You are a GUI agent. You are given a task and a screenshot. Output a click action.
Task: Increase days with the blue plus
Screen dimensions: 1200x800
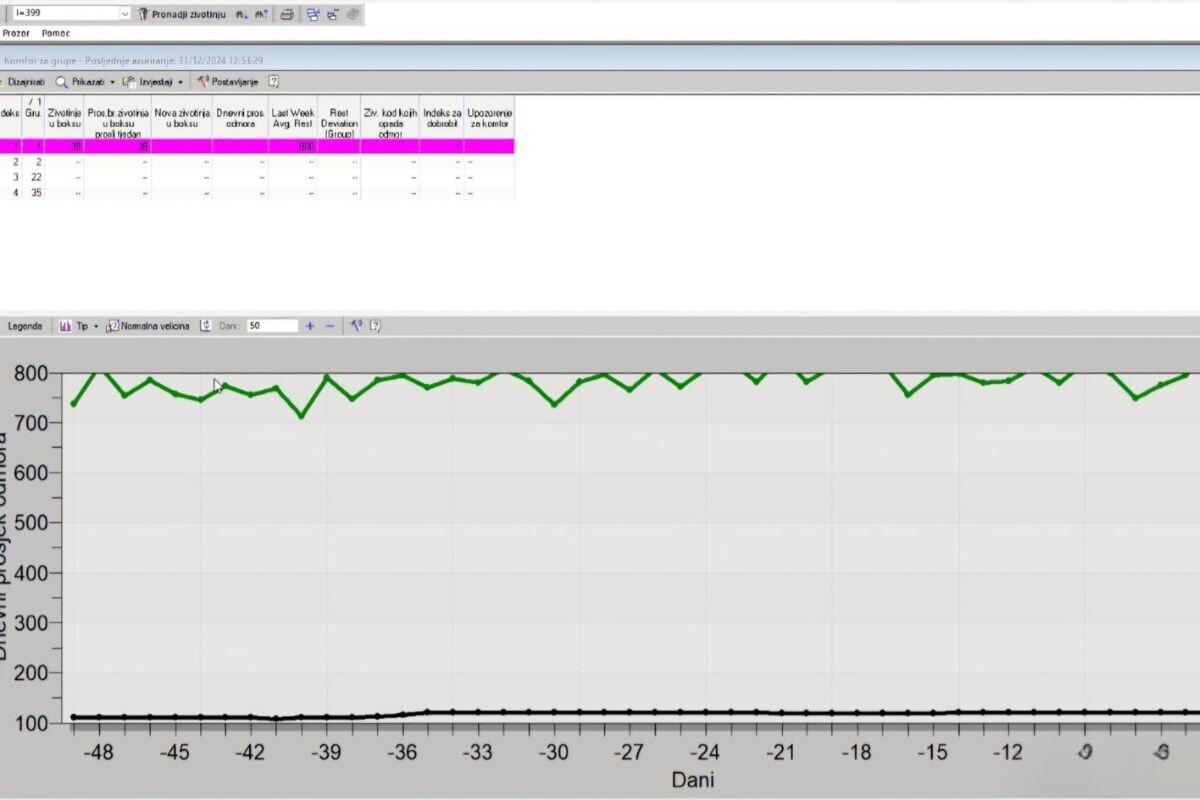click(310, 326)
